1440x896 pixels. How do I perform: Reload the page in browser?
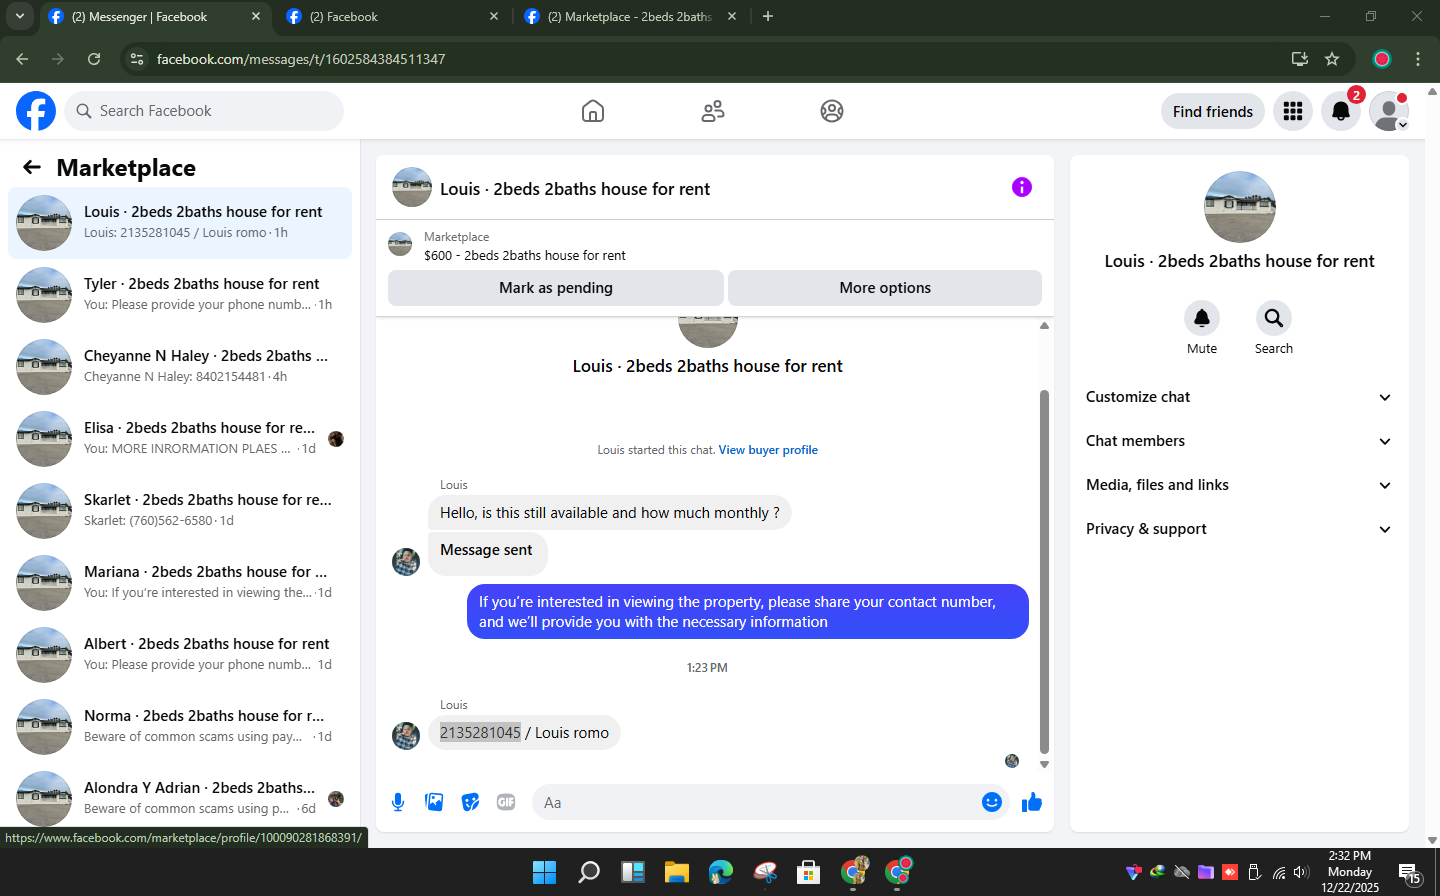[x=94, y=59]
